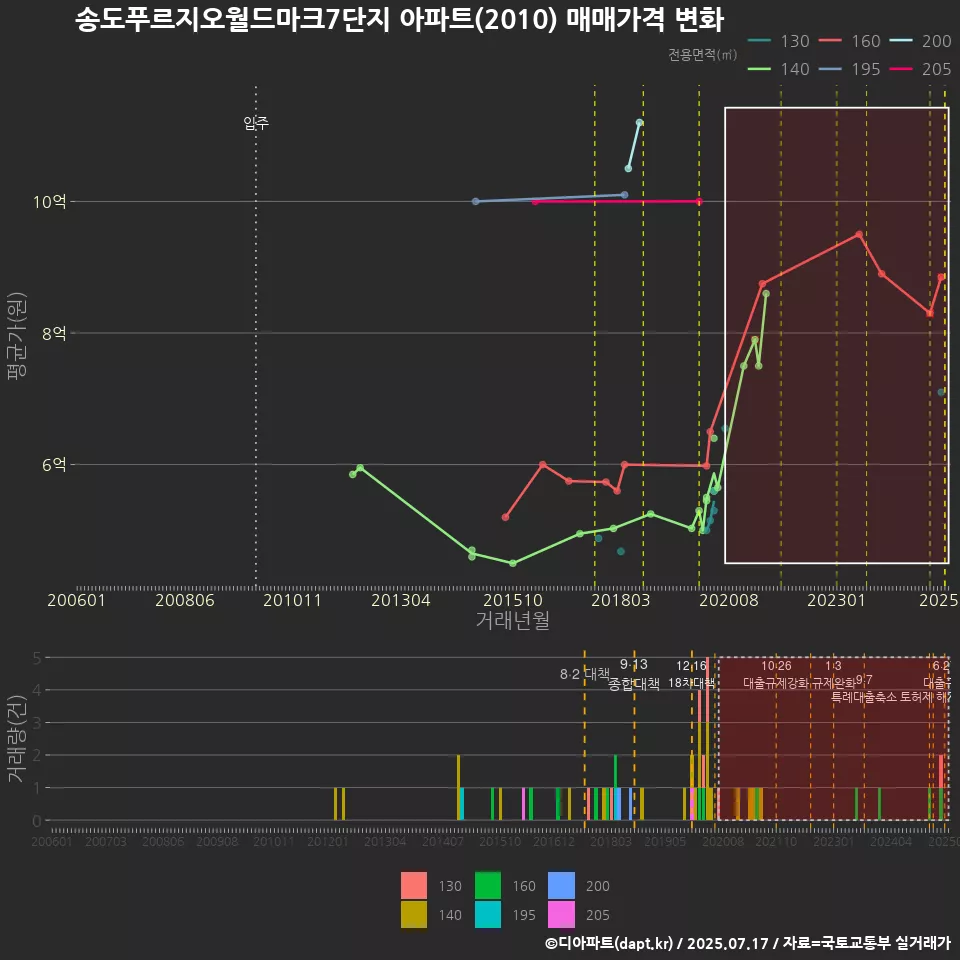Click the 12·16 18차대책 policy annotation
The width and height of the screenshot is (960, 960).
691,674
